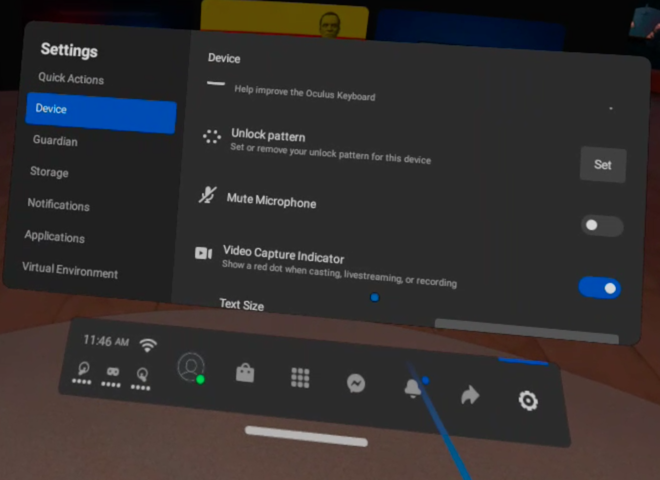Click the white handle bar below dock
Screen dimensions: 660x480
click(x=306, y=436)
